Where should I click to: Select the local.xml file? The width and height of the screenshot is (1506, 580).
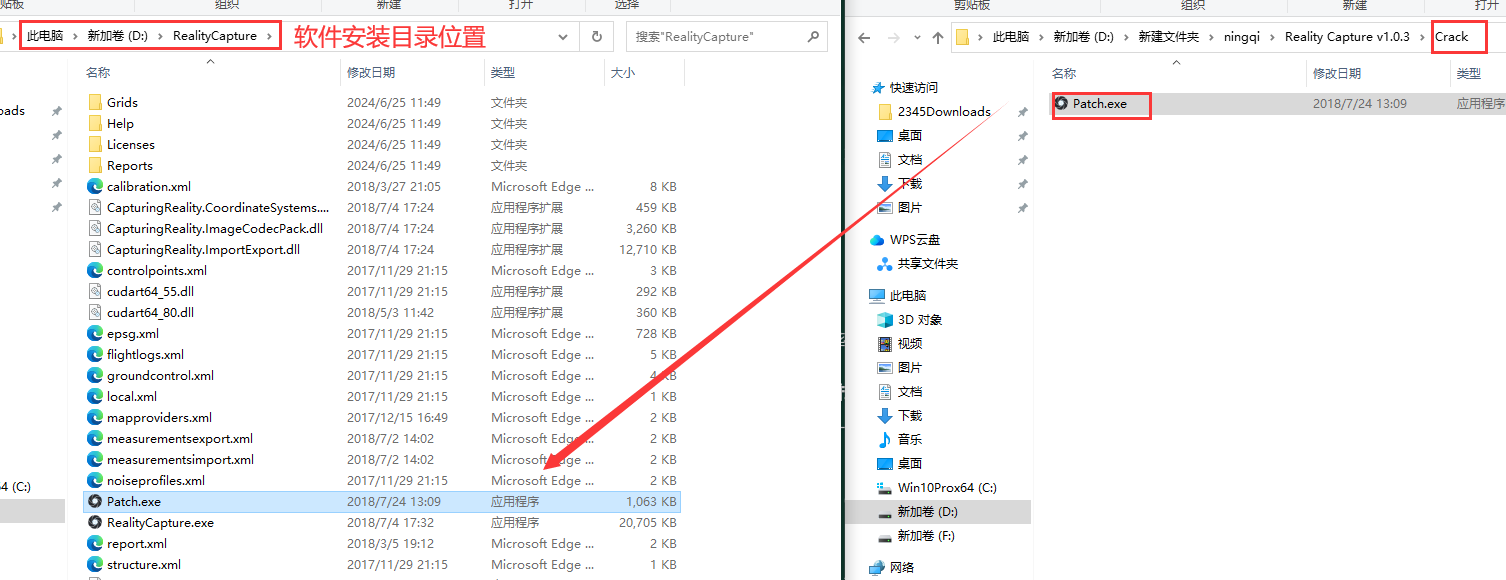click(132, 396)
